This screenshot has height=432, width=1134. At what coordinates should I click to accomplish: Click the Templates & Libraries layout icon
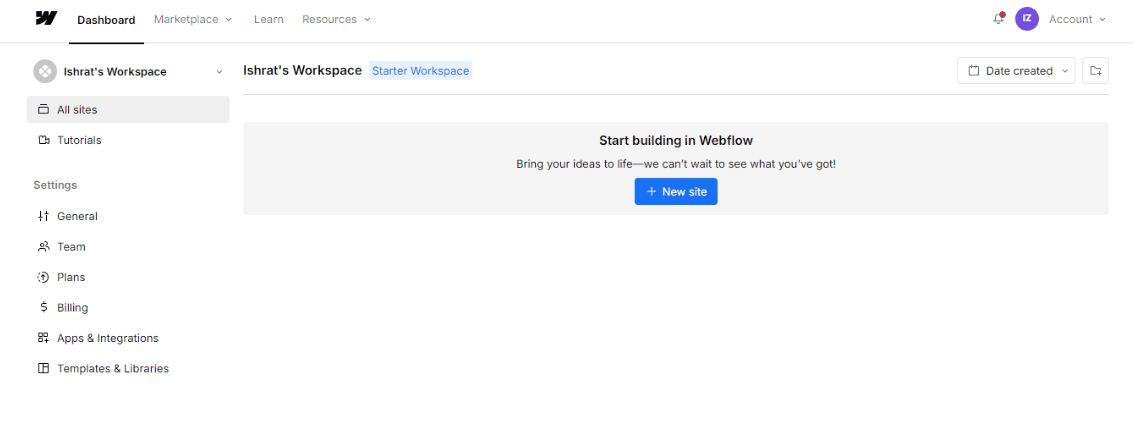click(x=43, y=368)
